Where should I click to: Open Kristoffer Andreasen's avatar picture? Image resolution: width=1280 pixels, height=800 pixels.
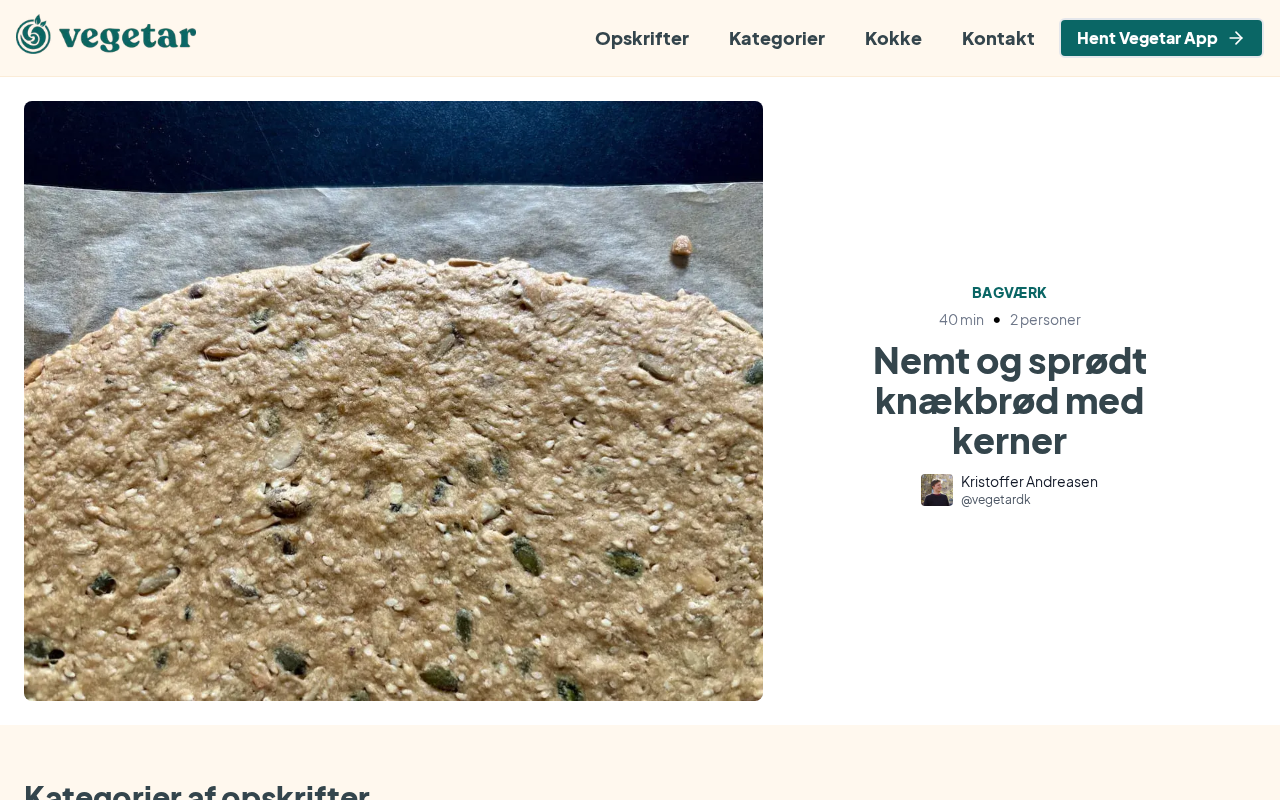(937, 490)
